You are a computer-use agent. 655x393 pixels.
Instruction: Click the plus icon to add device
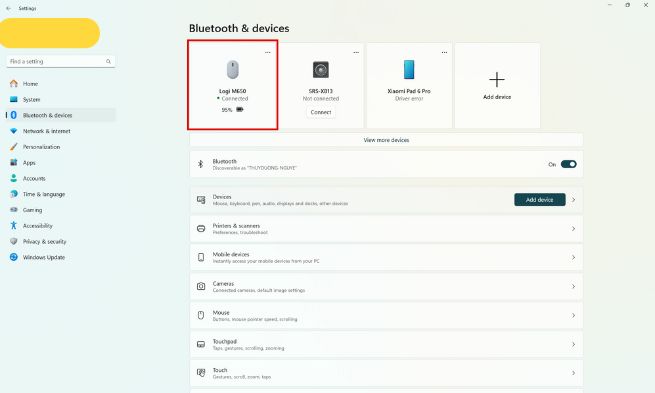tap(497, 79)
